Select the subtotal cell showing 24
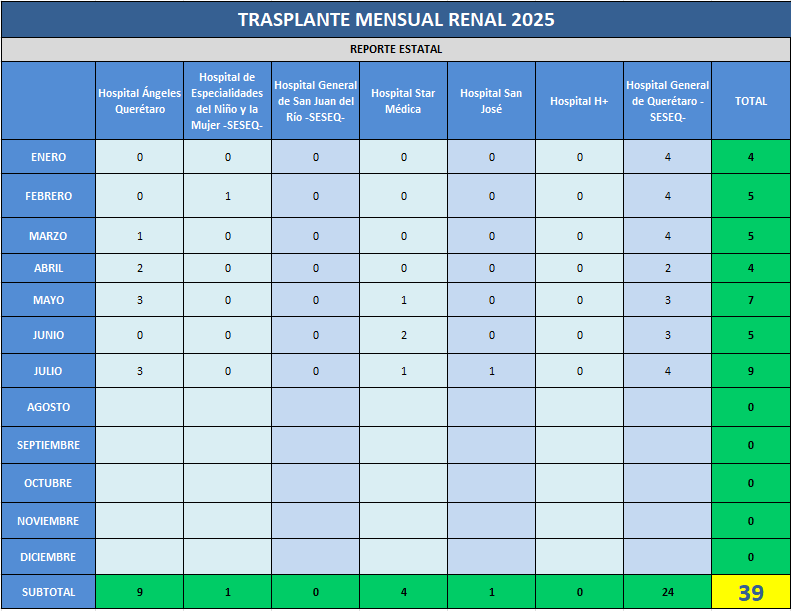Image resolution: width=791 pixels, height=611 pixels. [x=667, y=592]
